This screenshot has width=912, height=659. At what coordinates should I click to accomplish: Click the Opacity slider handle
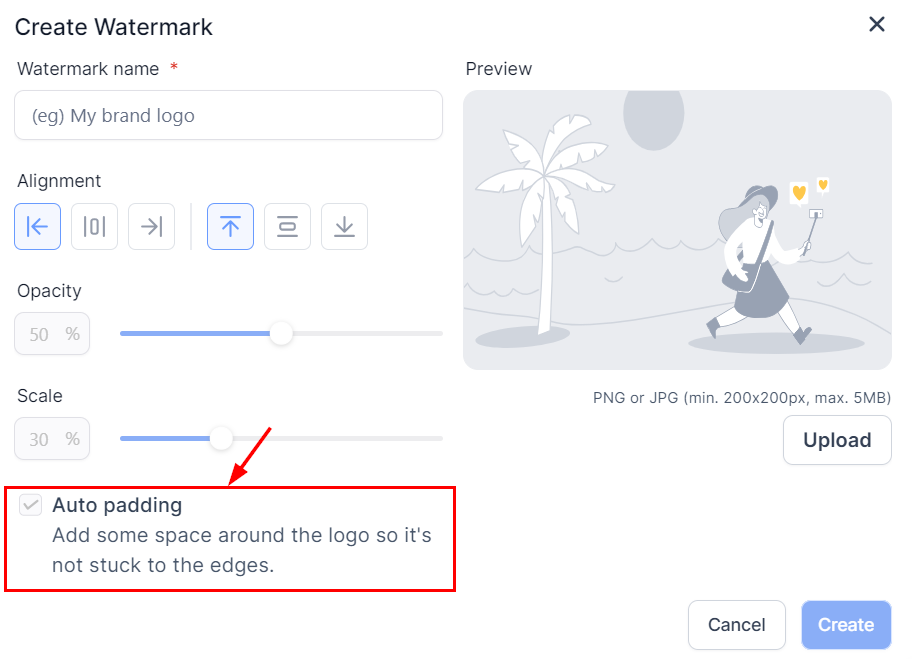click(x=281, y=333)
